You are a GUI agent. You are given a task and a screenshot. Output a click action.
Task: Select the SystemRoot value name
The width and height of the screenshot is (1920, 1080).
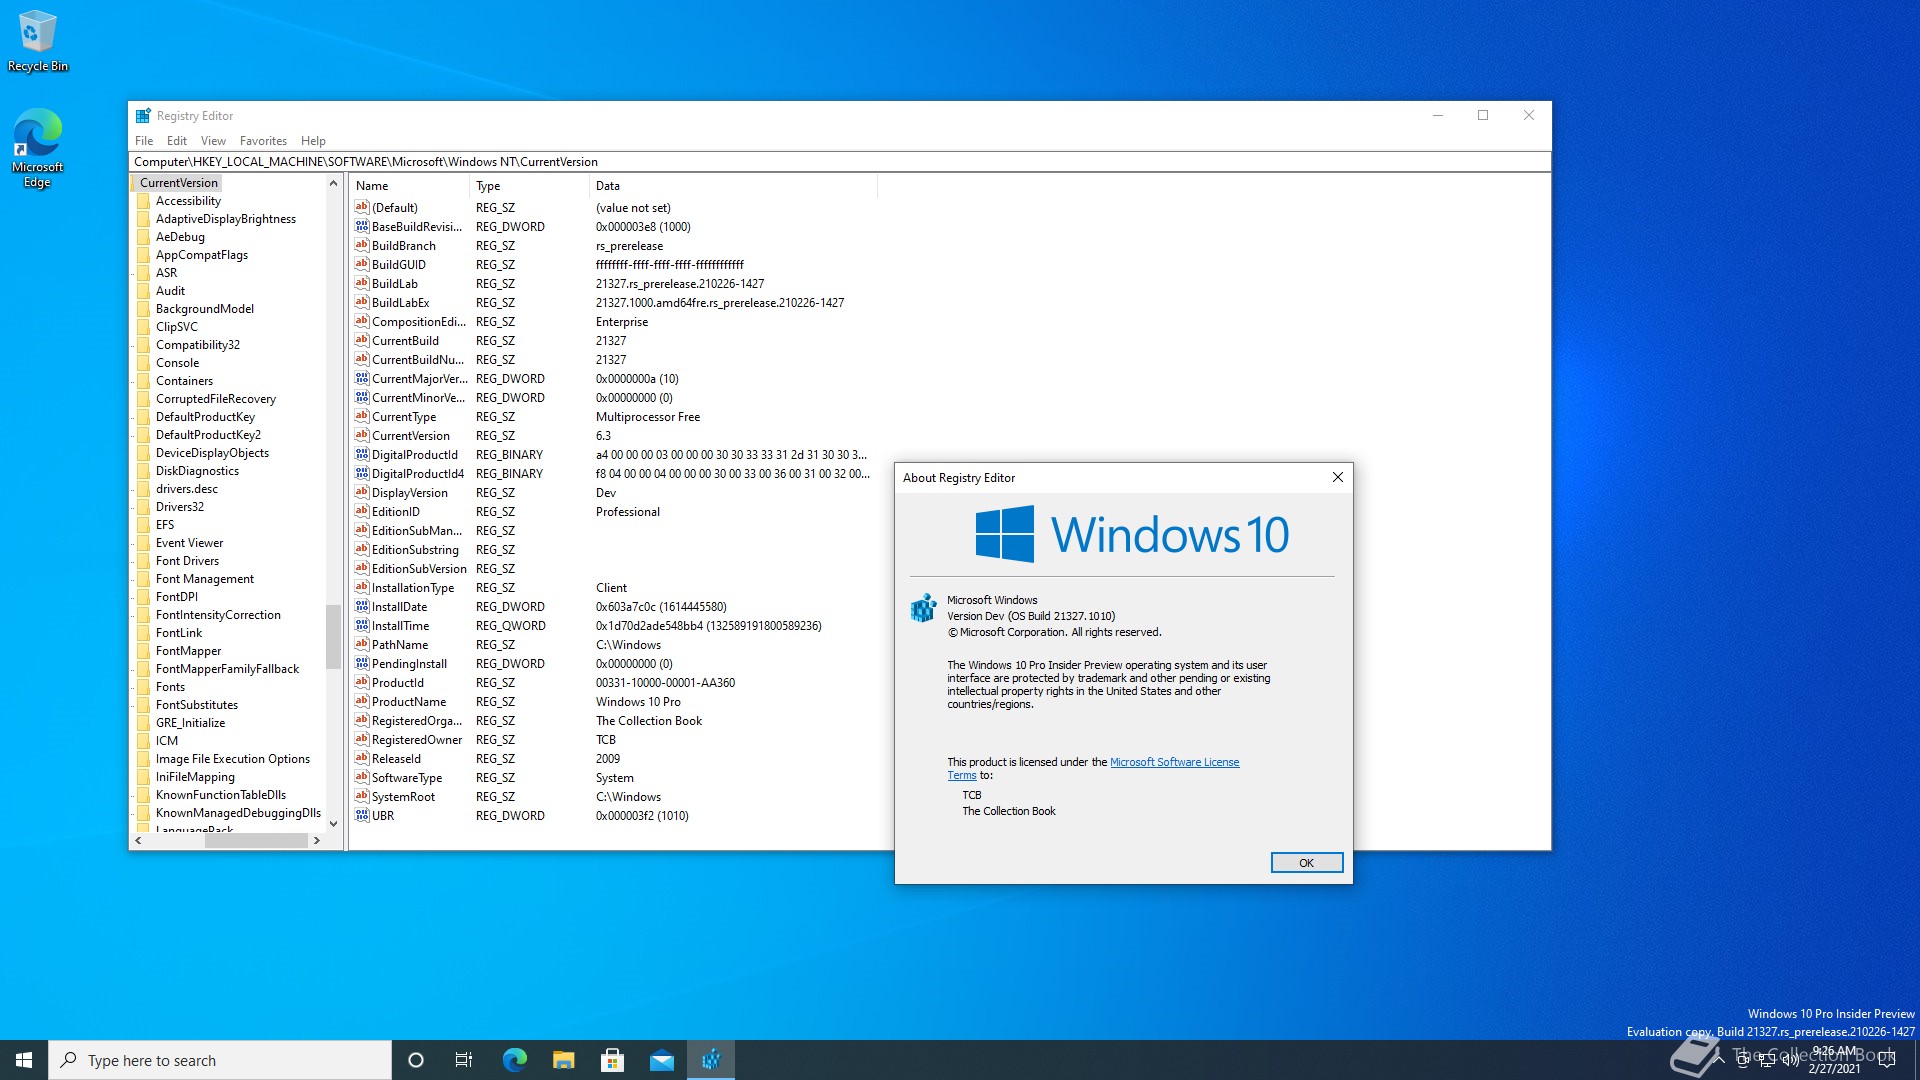403,797
